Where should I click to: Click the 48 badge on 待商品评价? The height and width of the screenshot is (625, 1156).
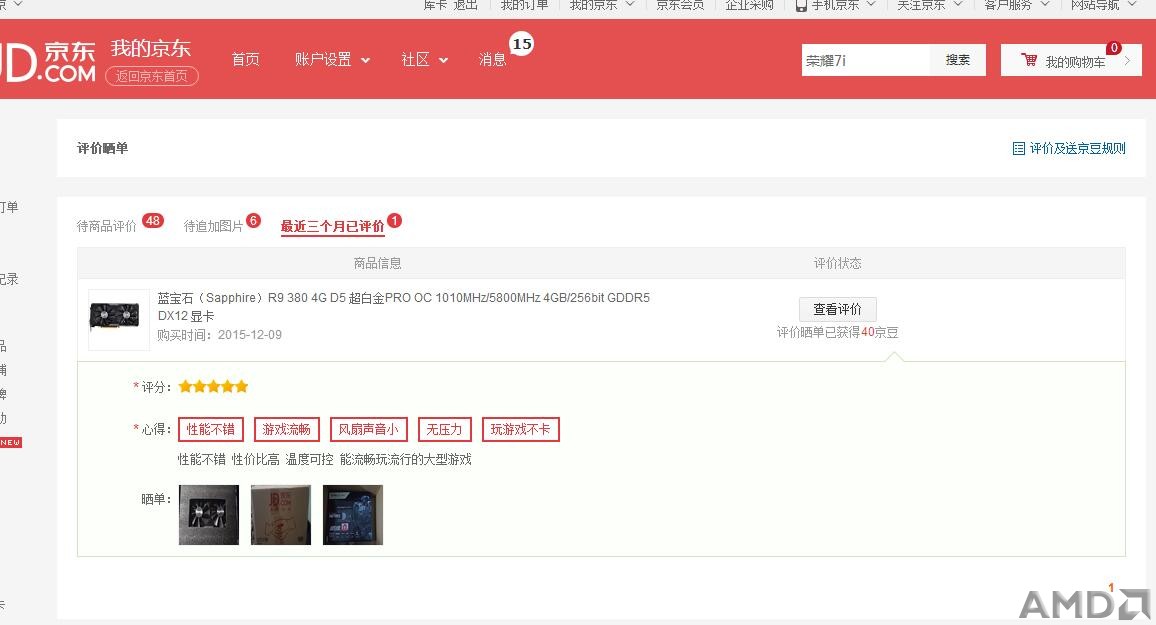pyautogui.click(x=153, y=220)
